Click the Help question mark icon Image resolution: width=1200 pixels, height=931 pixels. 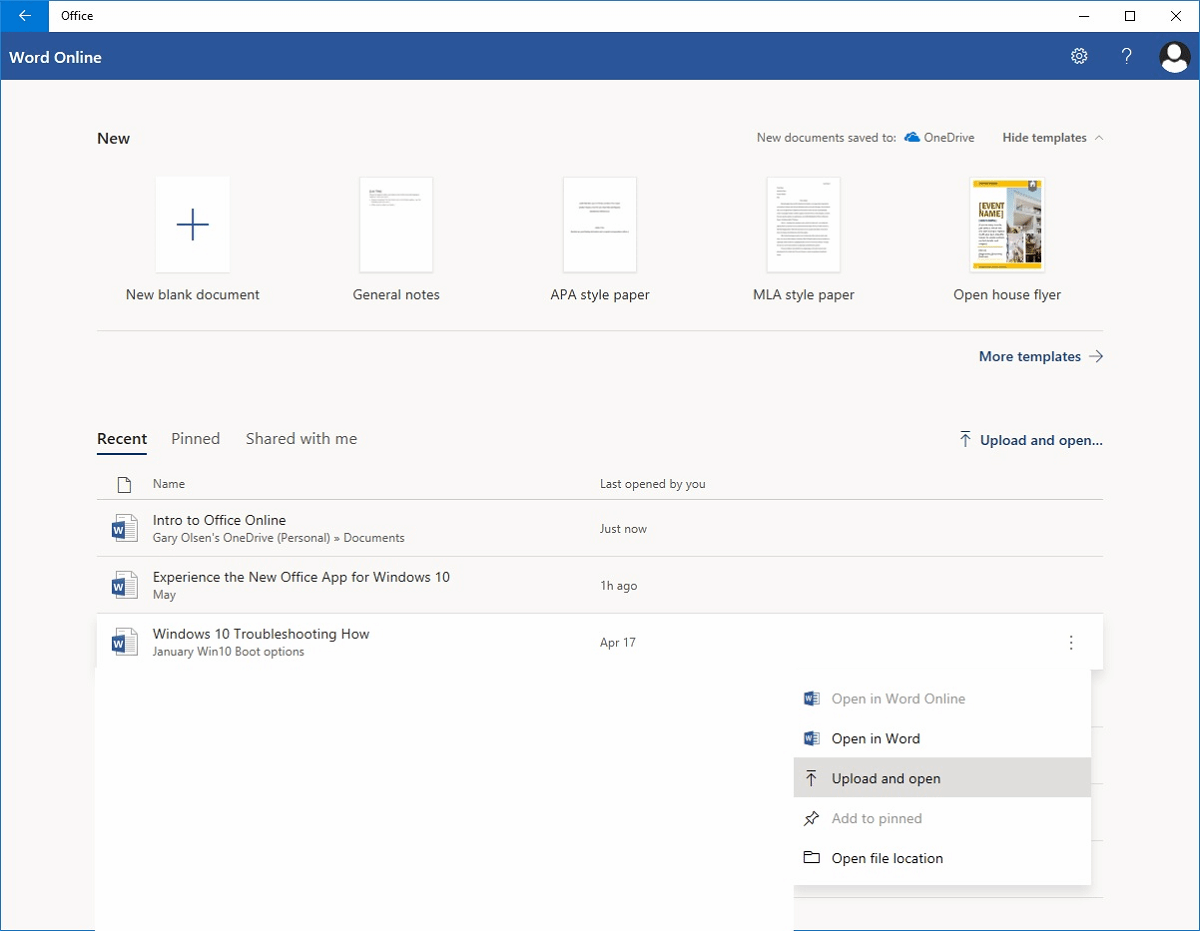pos(1127,56)
